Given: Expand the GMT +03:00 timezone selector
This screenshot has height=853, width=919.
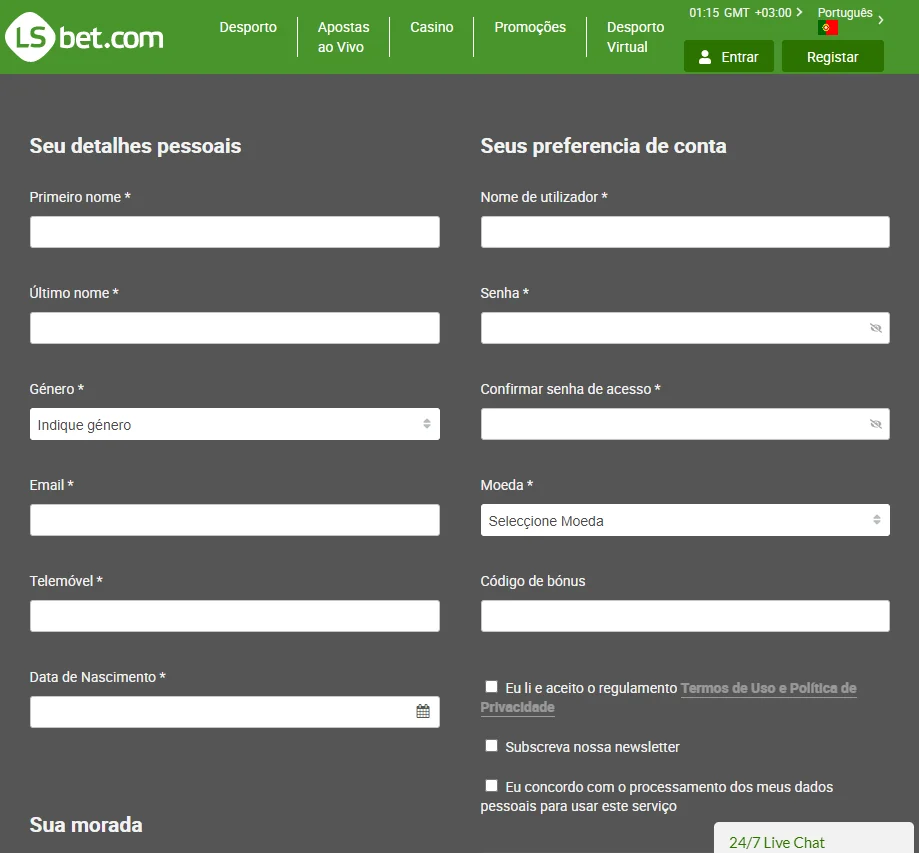Looking at the screenshot, I should pos(745,13).
